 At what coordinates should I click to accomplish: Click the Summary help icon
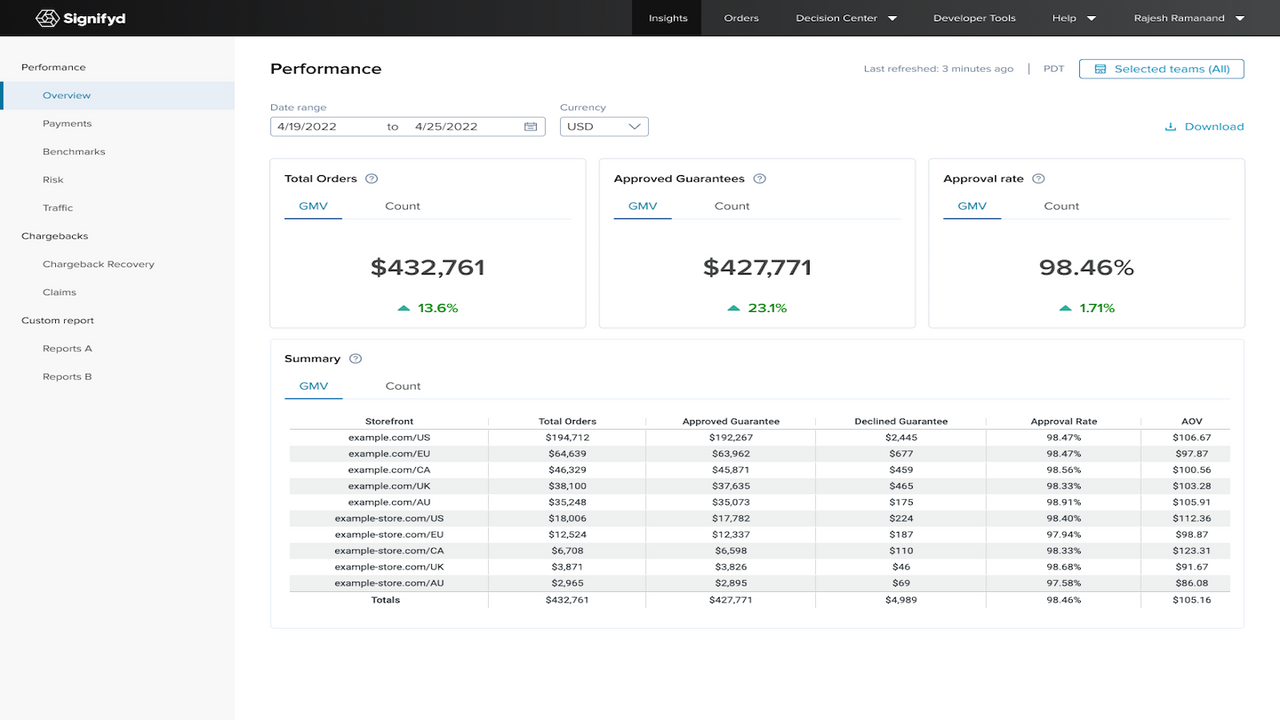pos(355,359)
